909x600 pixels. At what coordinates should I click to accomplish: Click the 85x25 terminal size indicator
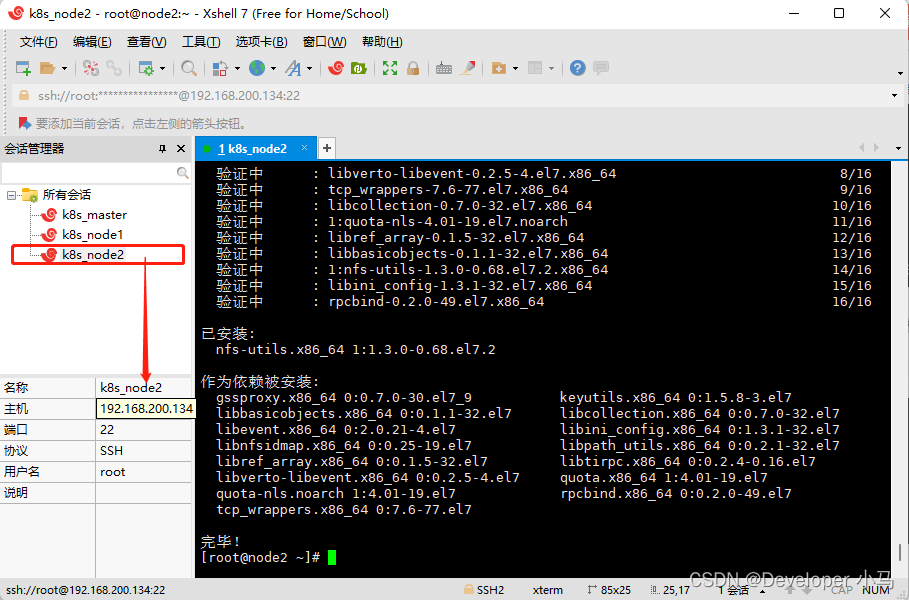[x=609, y=590]
